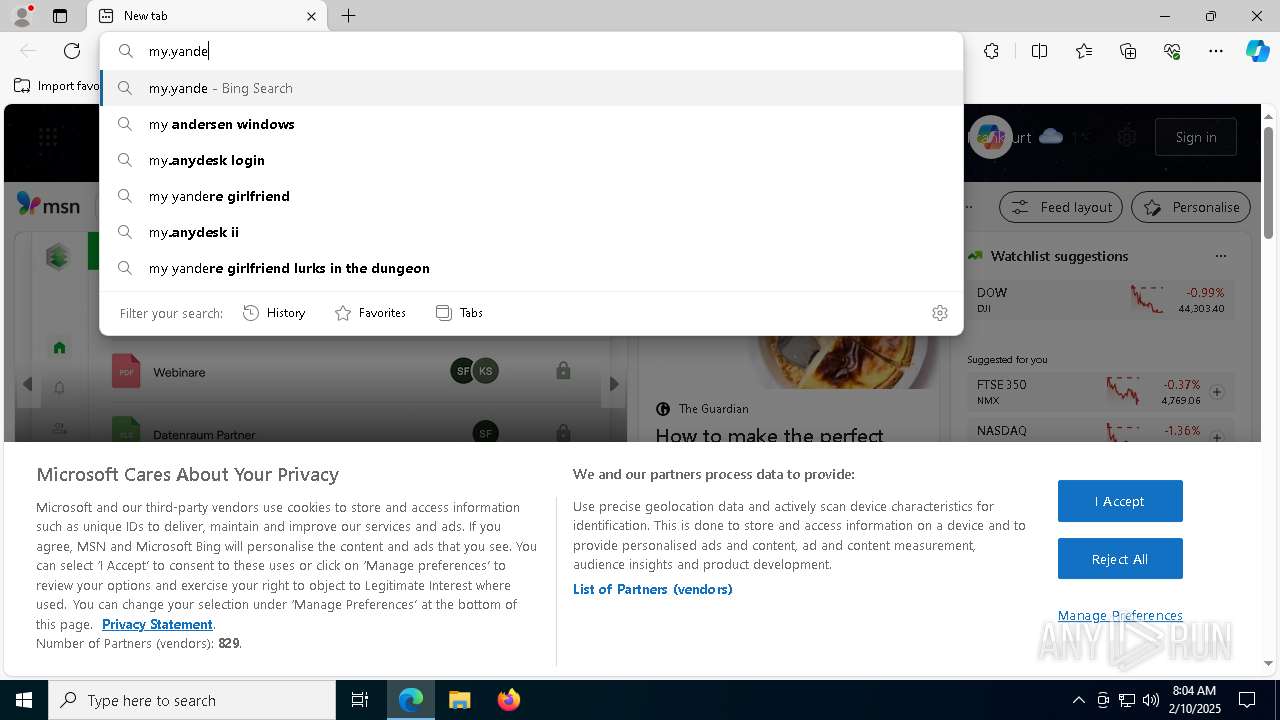Select 'my andersen windows' suggestion
Image resolution: width=1280 pixels, height=720 pixels.
531,124
